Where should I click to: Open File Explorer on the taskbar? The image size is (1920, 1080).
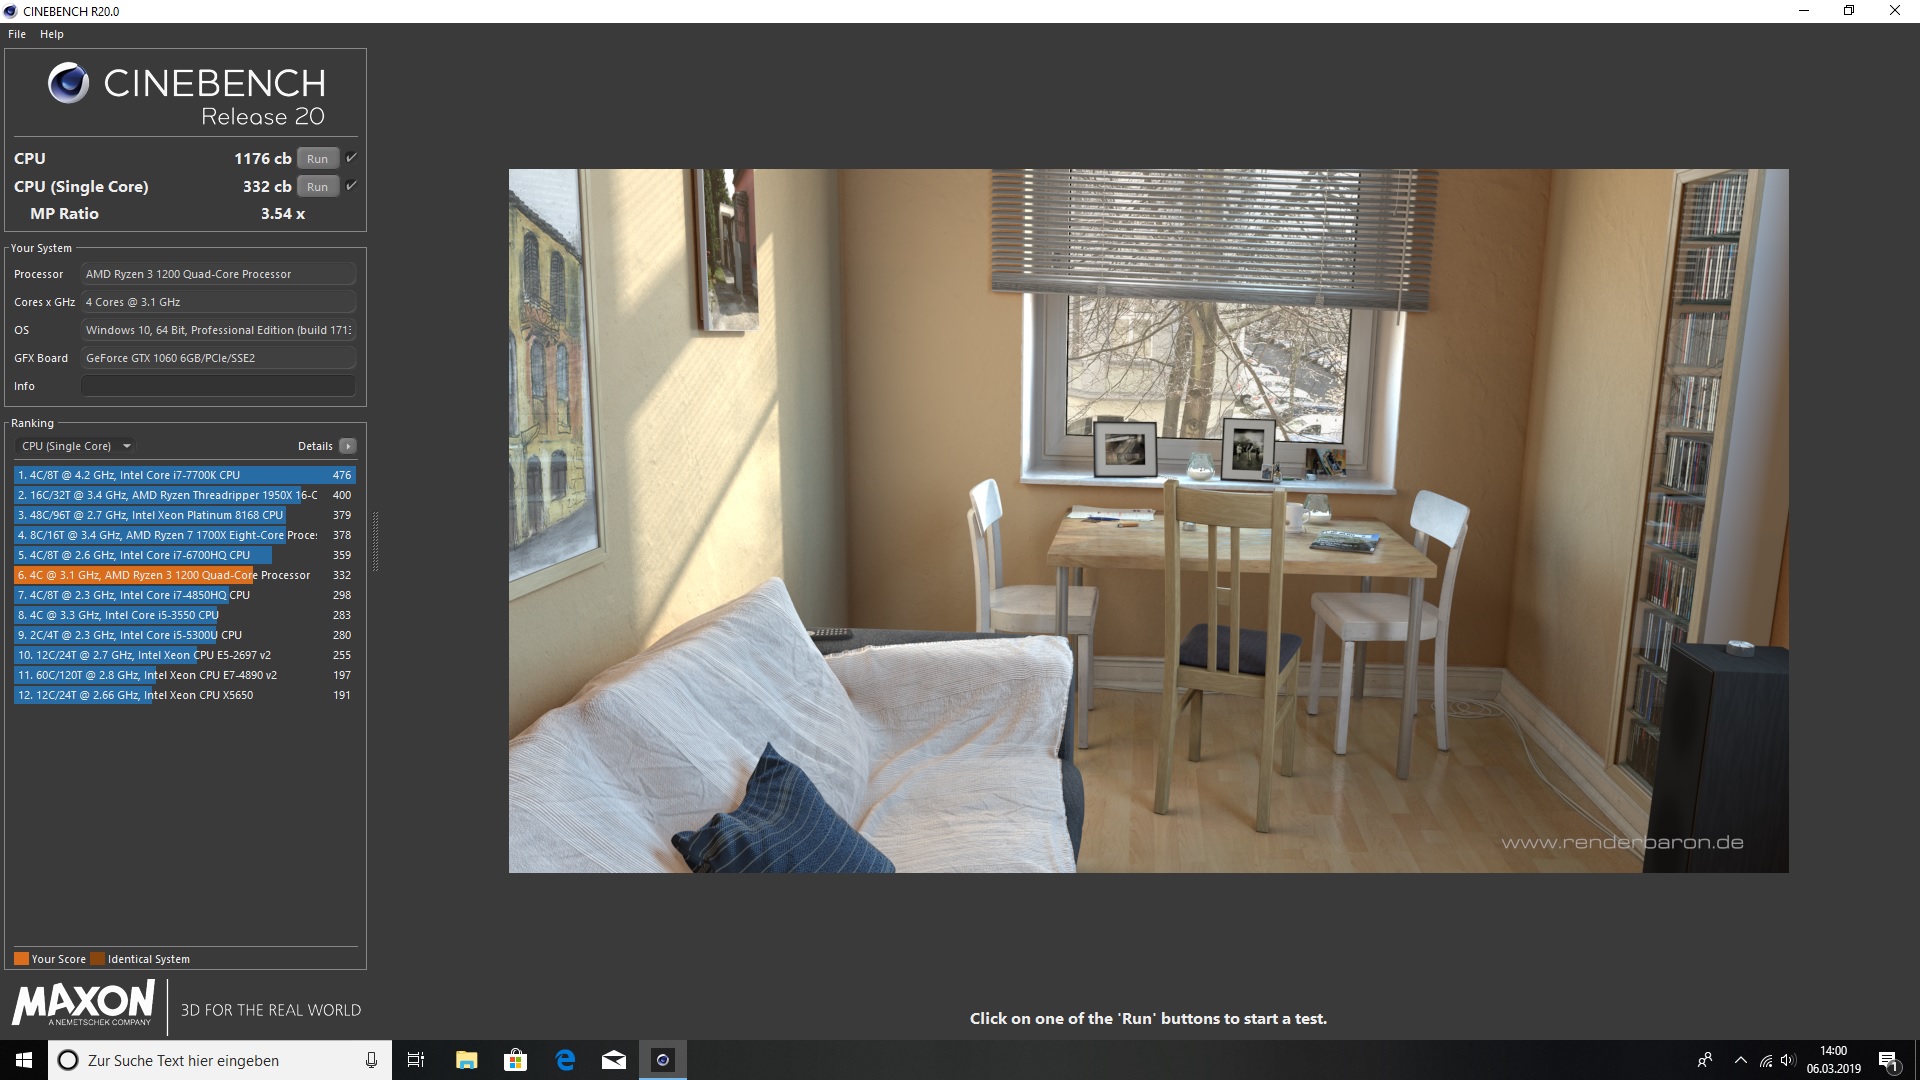click(466, 1060)
